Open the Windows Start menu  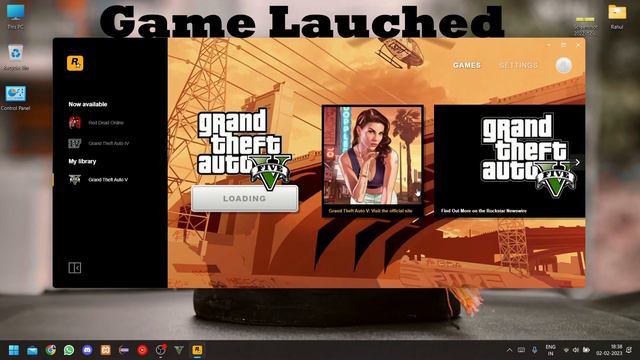(14, 350)
